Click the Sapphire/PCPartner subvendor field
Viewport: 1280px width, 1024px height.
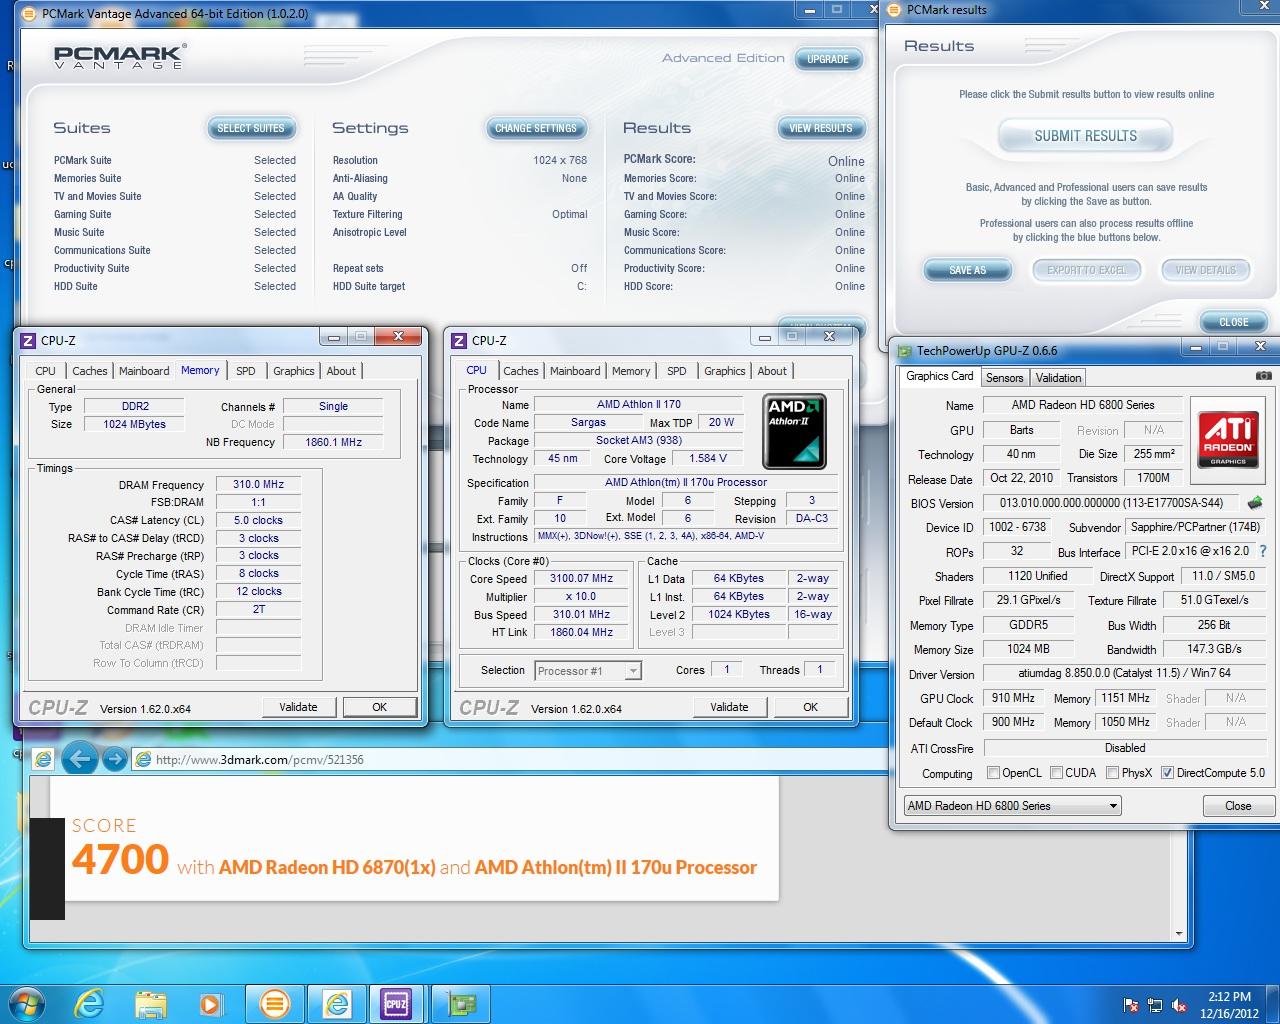coord(1196,527)
